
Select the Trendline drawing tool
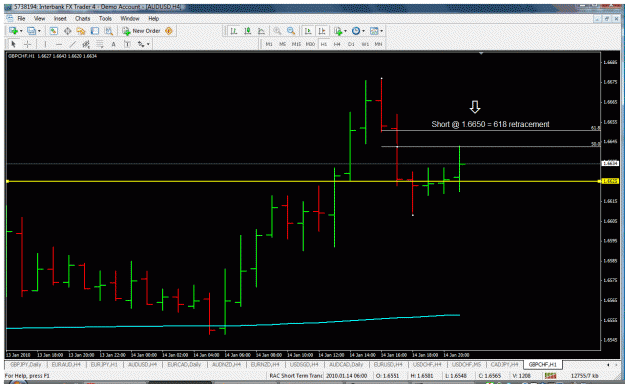click(x=73, y=44)
